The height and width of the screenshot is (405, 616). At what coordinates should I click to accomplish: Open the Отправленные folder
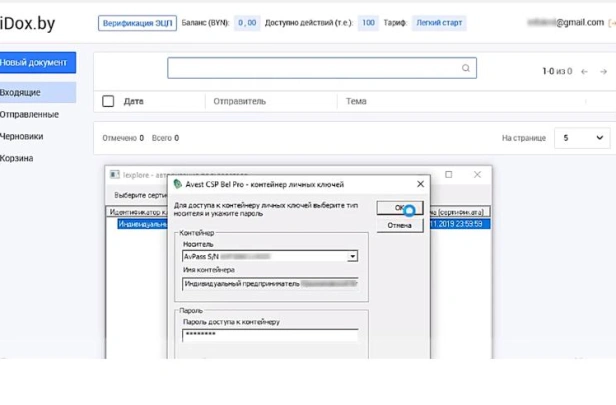click(29, 115)
